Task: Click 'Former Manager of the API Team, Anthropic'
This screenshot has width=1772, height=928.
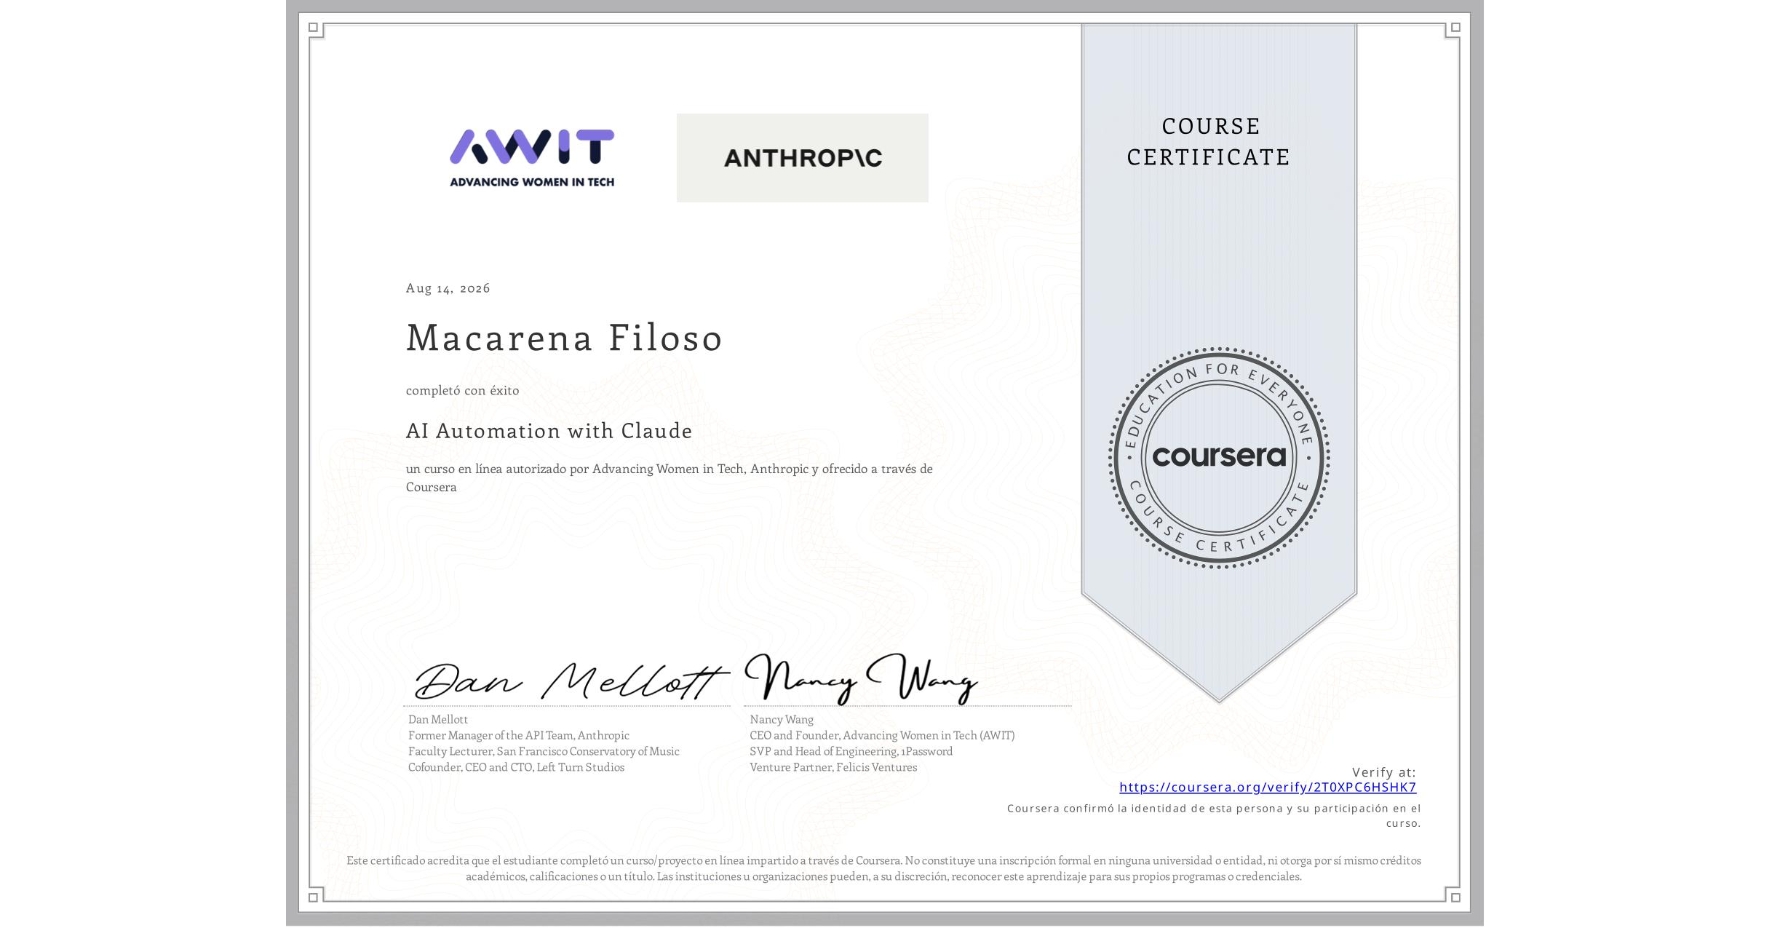Action: 519,735
